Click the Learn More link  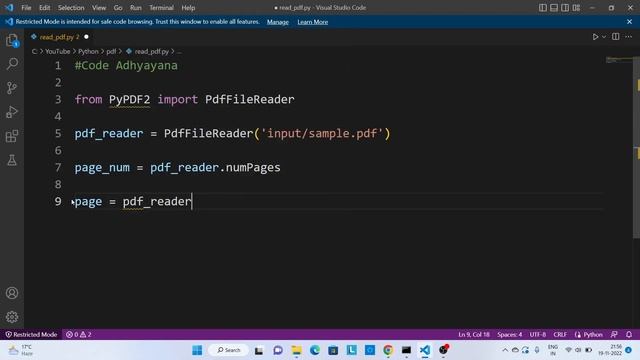point(313,22)
